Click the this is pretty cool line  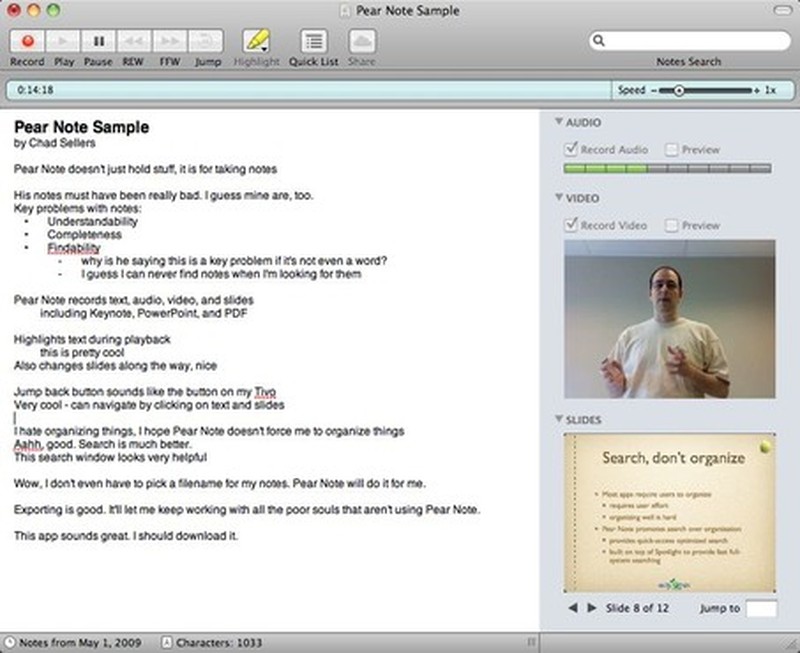pos(82,353)
